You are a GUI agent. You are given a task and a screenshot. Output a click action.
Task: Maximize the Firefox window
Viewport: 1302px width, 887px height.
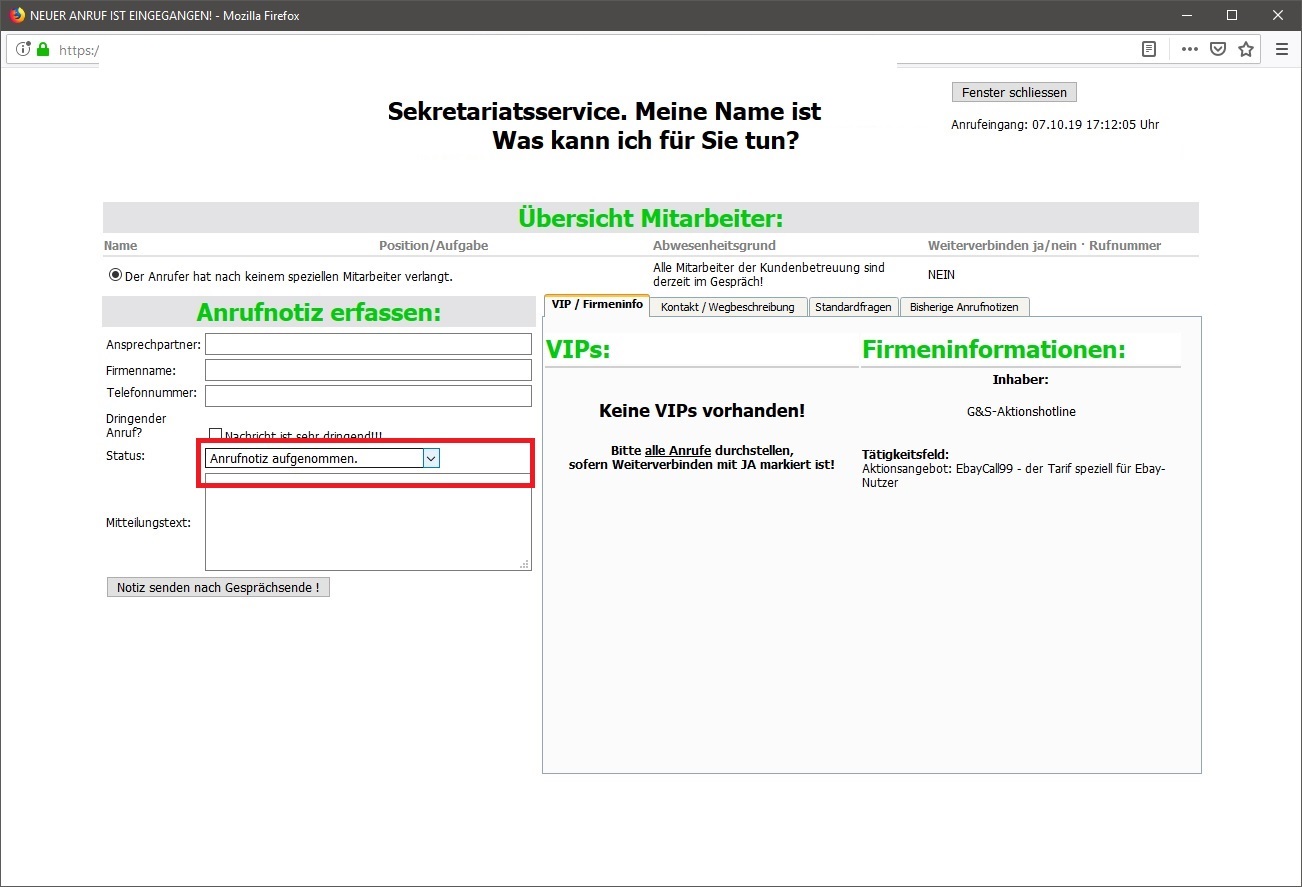coord(1232,15)
